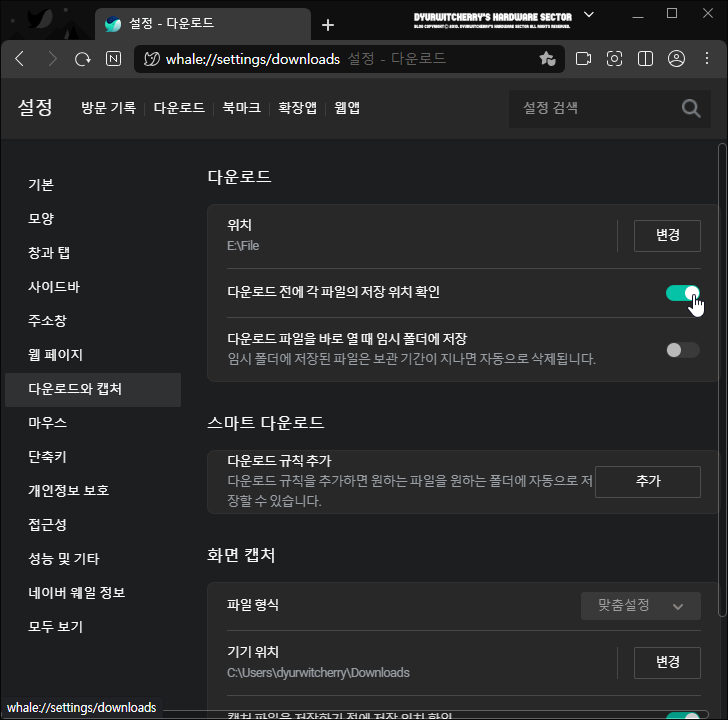The width and height of the screenshot is (728, 720).
Task: Select 마우스 in the settings sidebar
Action: click(47, 423)
